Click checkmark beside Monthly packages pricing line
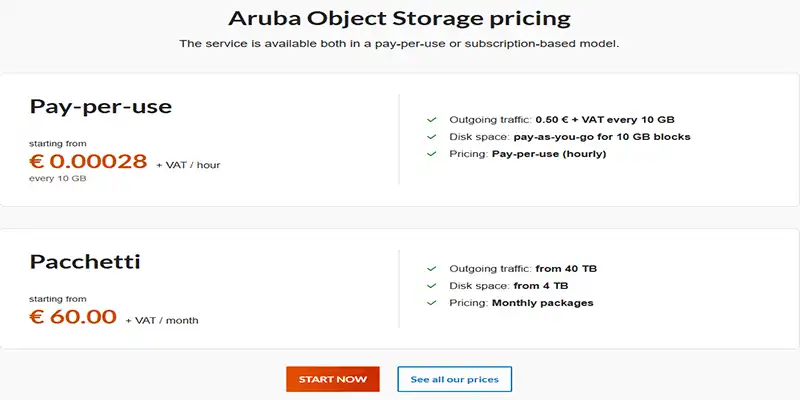The width and height of the screenshot is (800, 400). pos(431,303)
